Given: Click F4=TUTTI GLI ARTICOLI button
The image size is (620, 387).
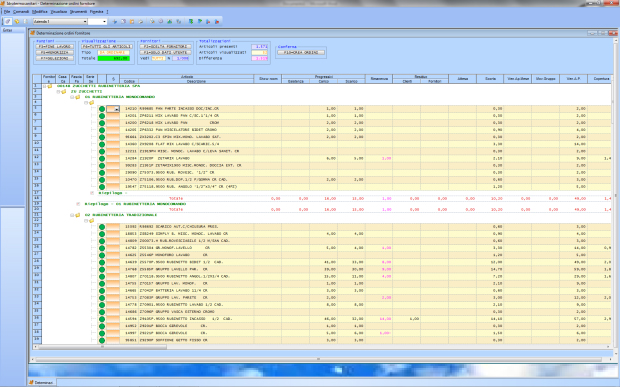Looking at the screenshot, I should pos(106,47).
